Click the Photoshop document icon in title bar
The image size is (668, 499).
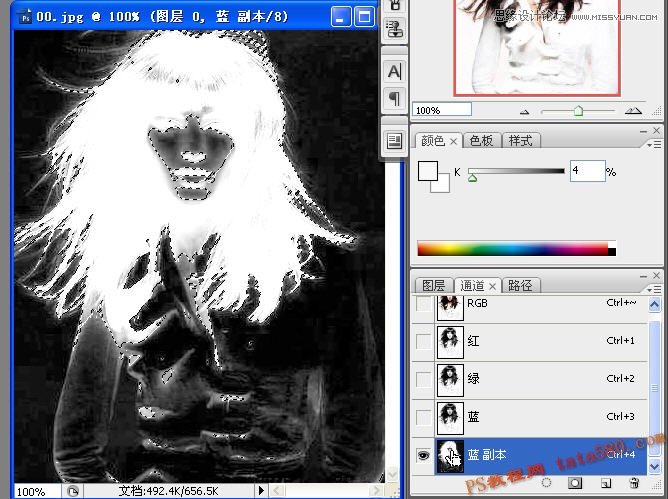click(26, 17)
